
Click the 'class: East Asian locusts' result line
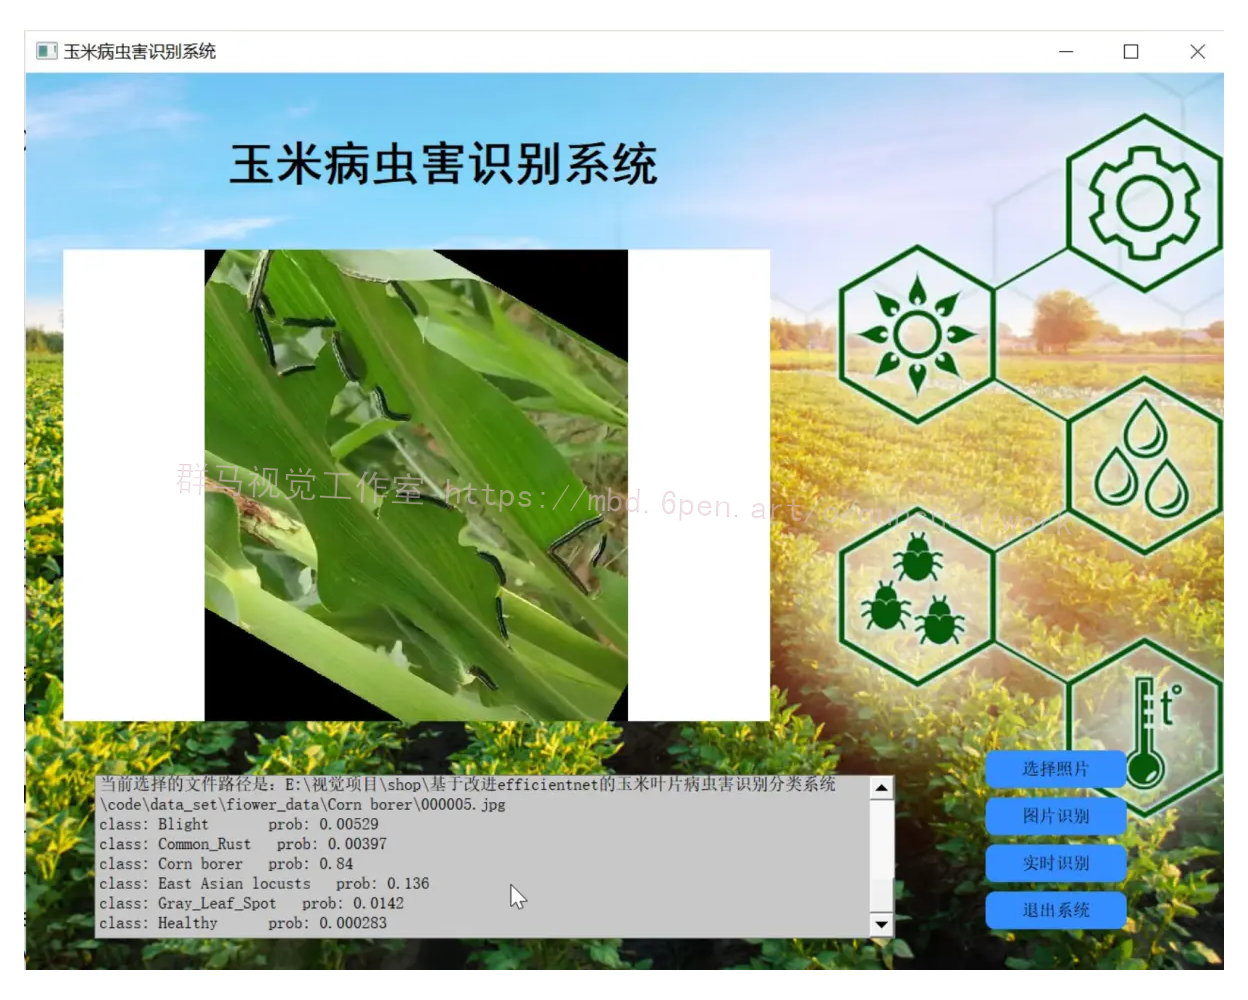[x=264, y=884]
